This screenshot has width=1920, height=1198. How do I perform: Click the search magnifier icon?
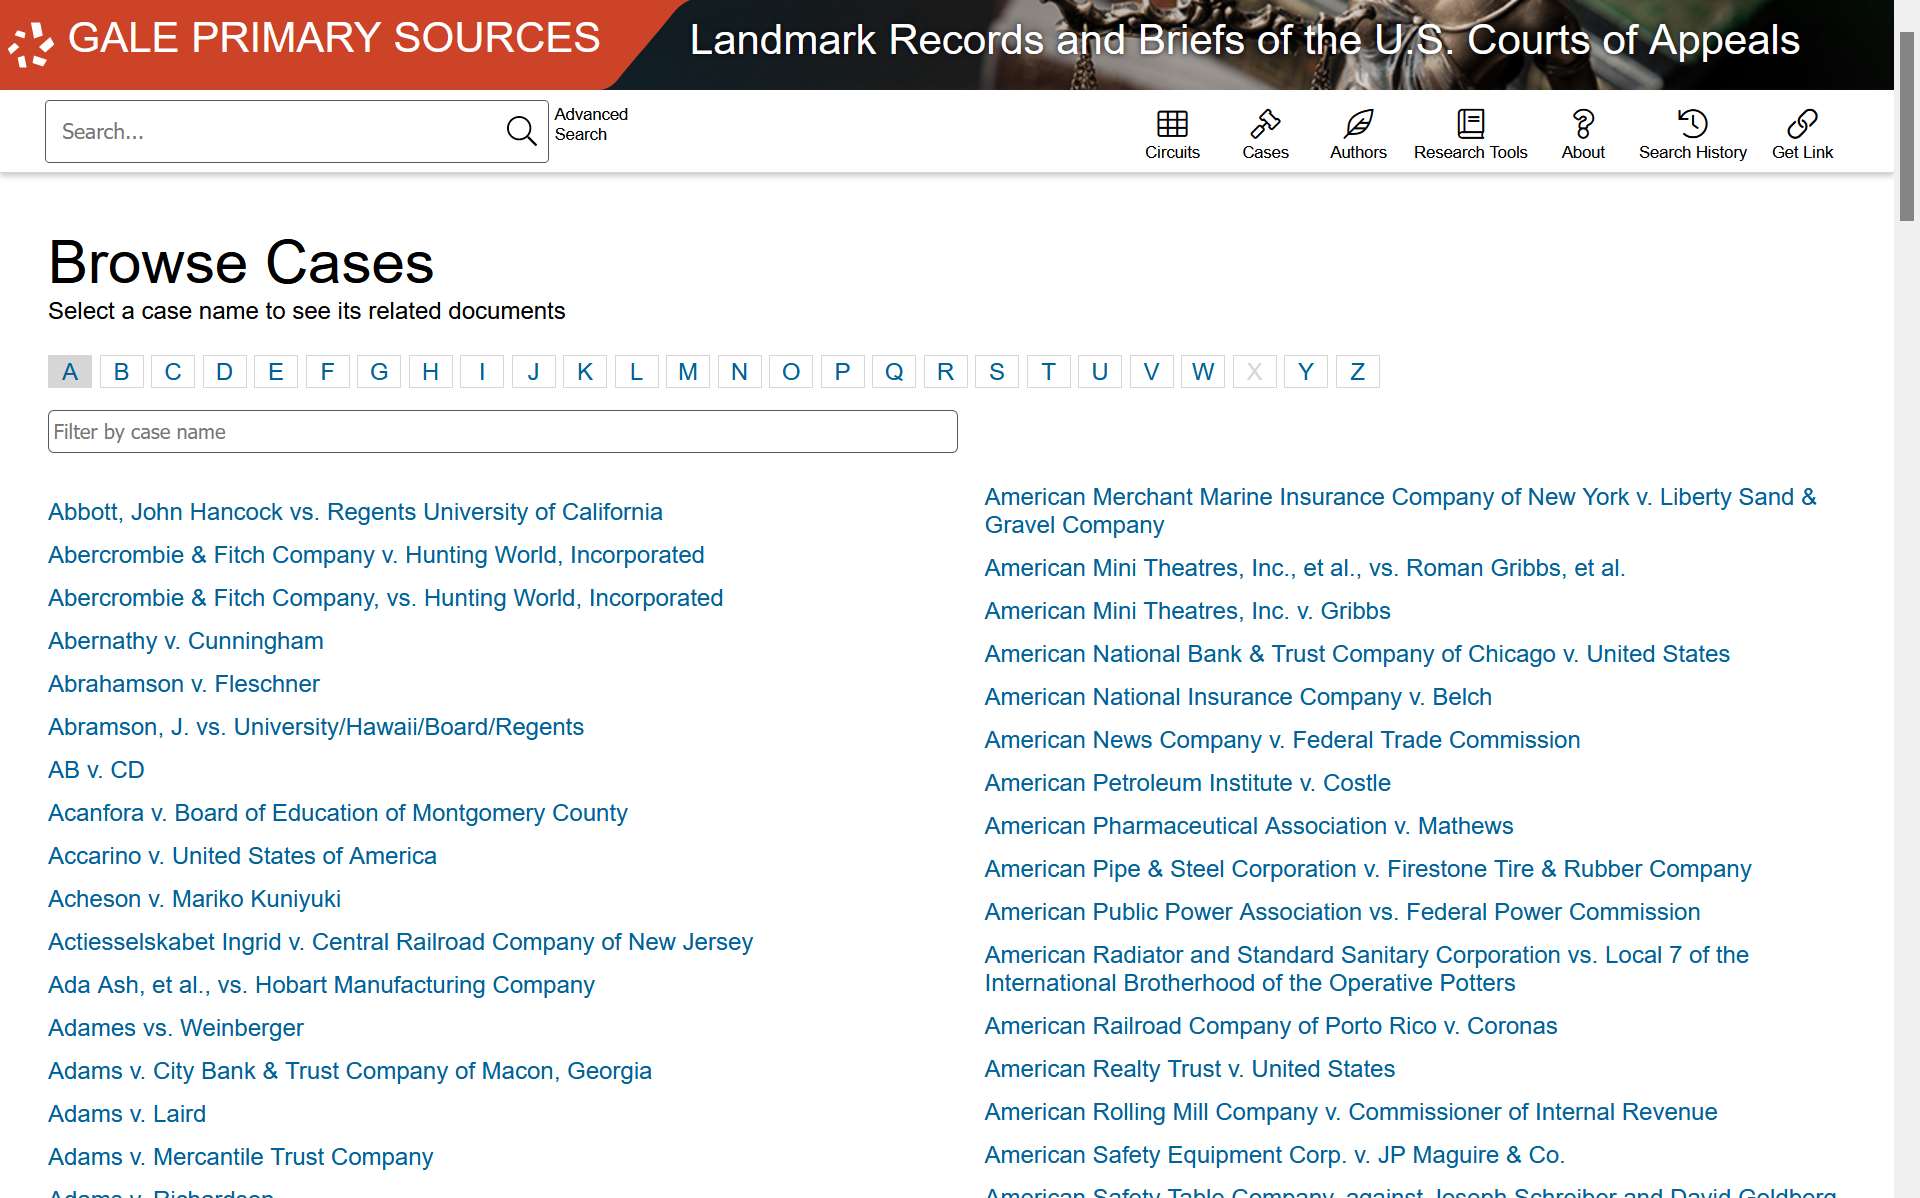(521, 131)
